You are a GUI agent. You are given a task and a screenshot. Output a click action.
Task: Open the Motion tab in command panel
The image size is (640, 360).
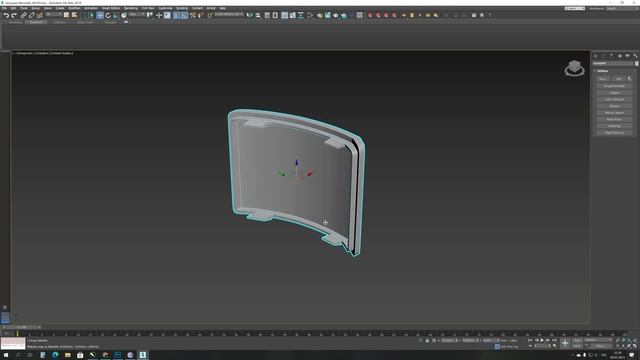point(620,56)
